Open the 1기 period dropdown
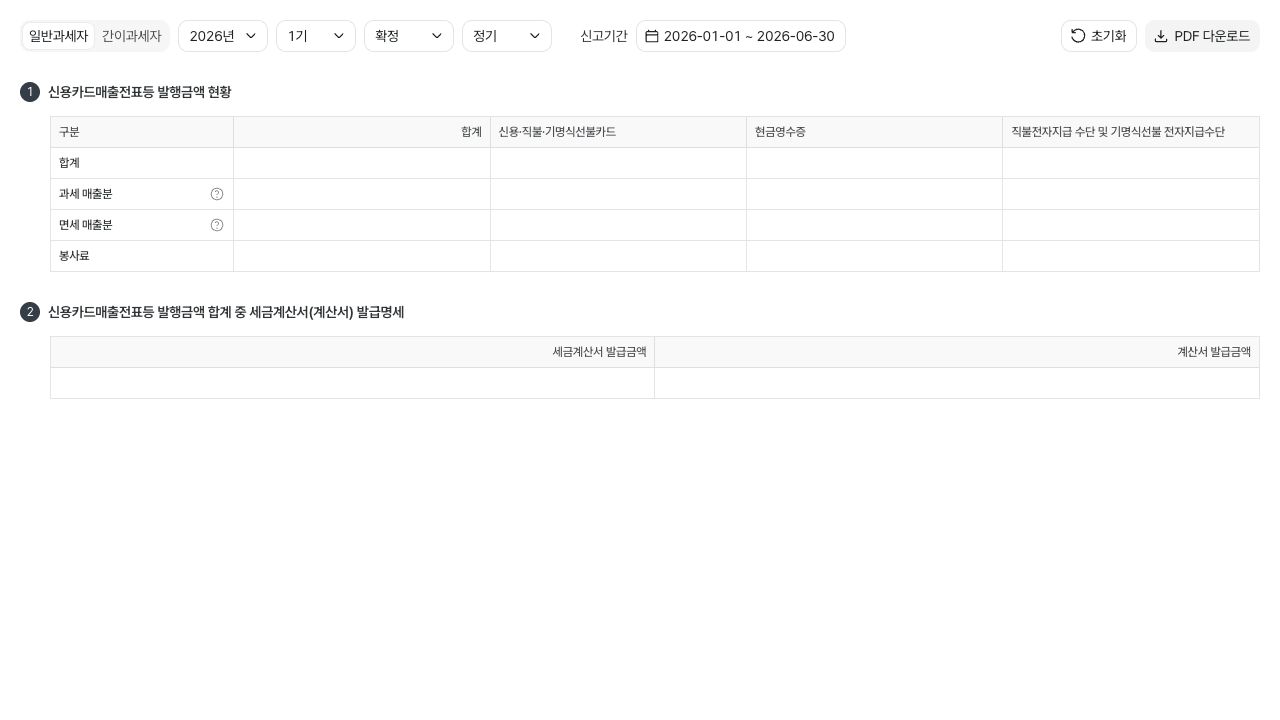 point(316,36)
